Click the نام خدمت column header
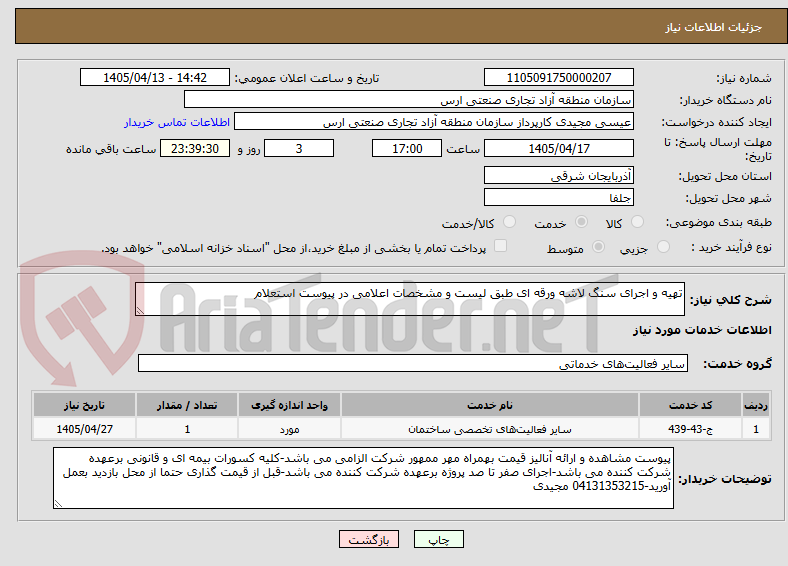The height and width of the screenshot is (566, 788). 489,405
